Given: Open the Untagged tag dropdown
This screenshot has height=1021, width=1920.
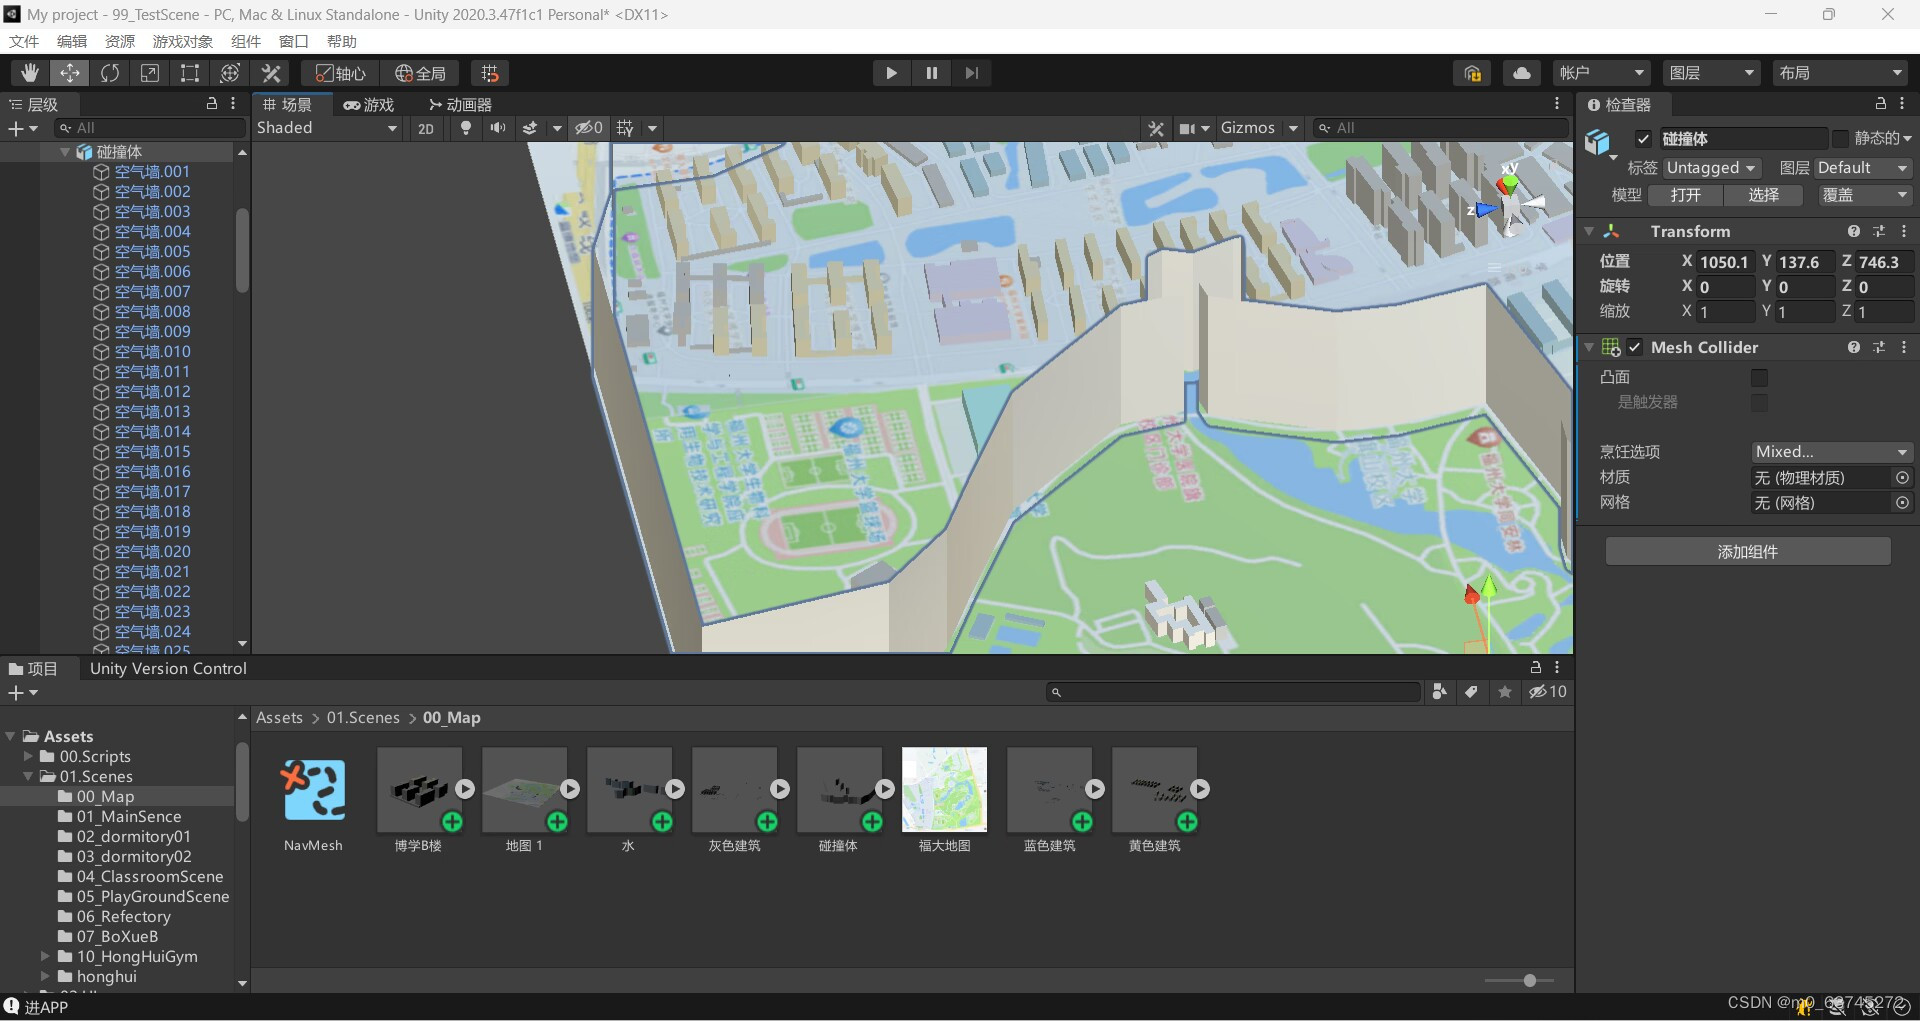Looking at the screenshot, I should click(1712, 168).
